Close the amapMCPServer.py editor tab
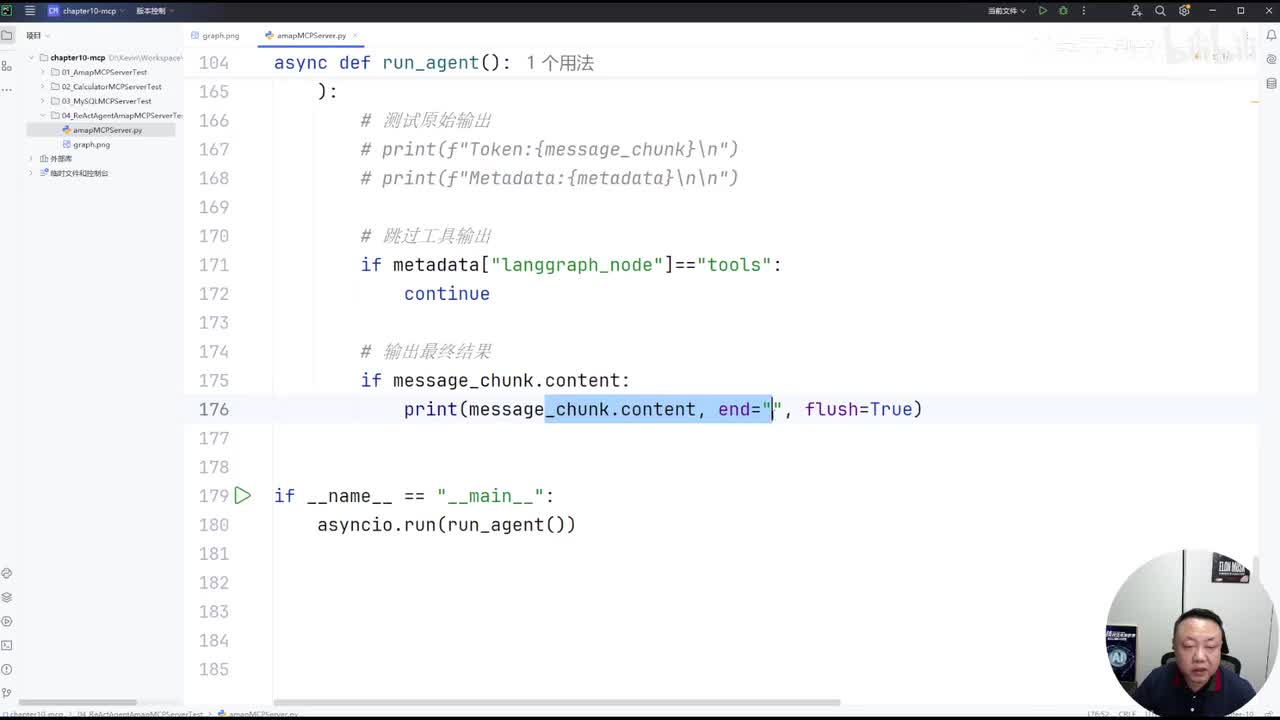 (x=355, y=36)
